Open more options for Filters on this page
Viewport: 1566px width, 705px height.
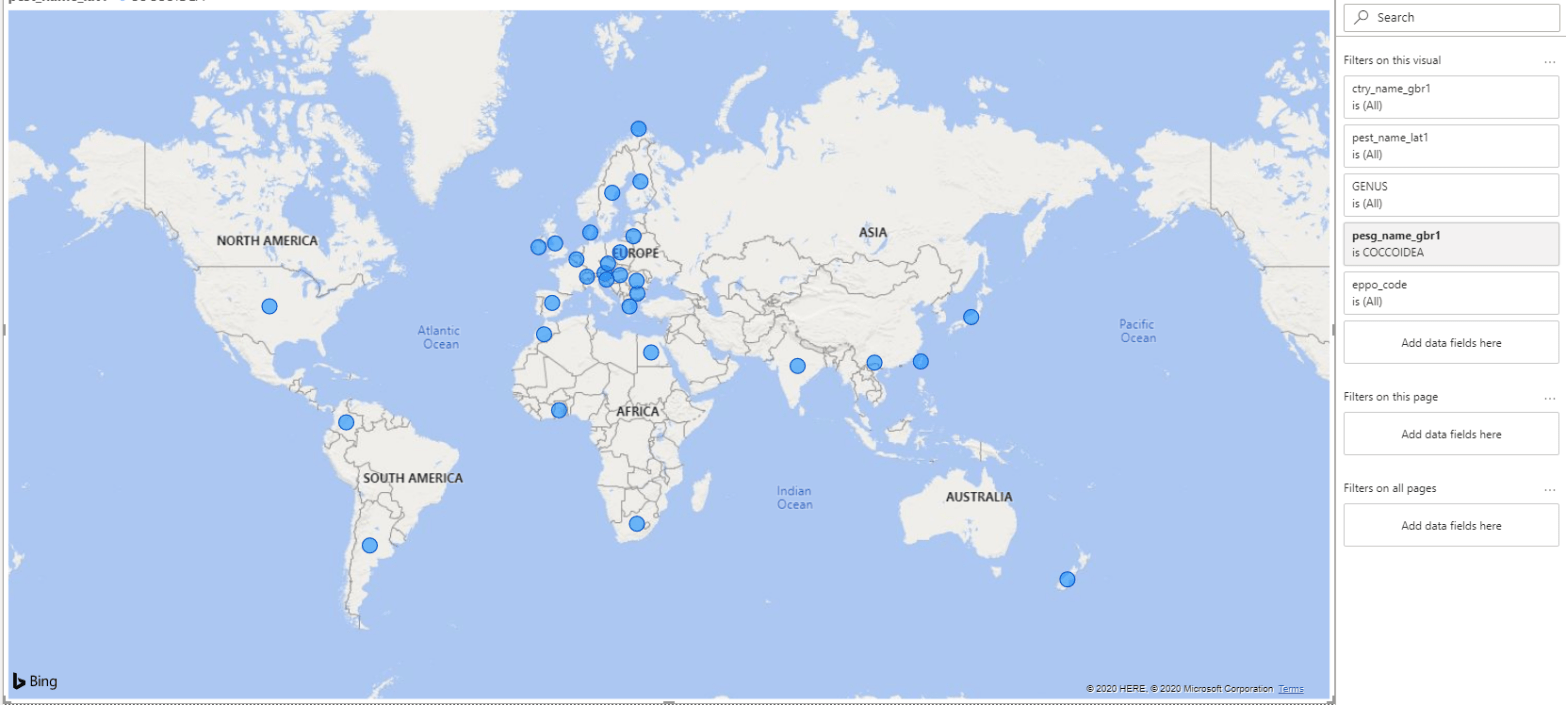click(x=1549, y=398)
